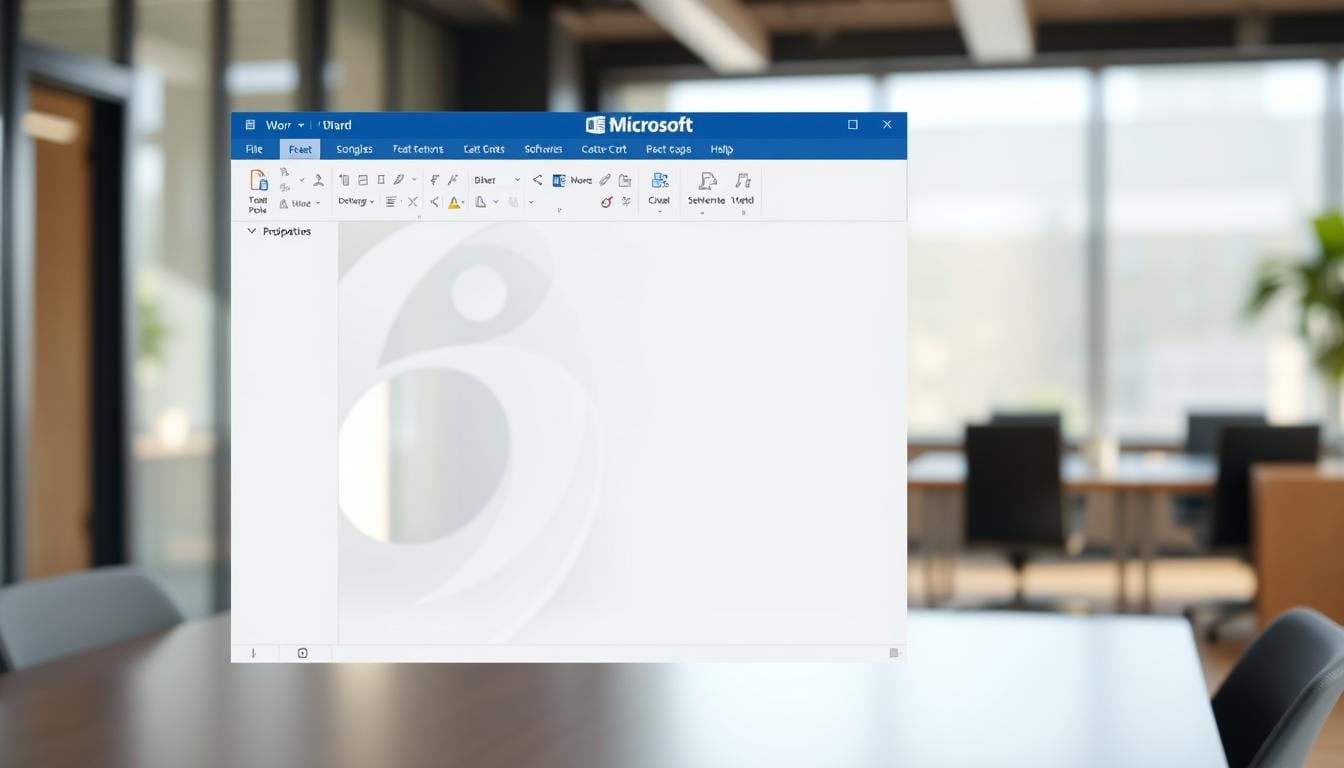The height and width of the screenshot is (768, 1344).
Task: Click the X clear icon in ribbon
Action: tap(412, 202)
